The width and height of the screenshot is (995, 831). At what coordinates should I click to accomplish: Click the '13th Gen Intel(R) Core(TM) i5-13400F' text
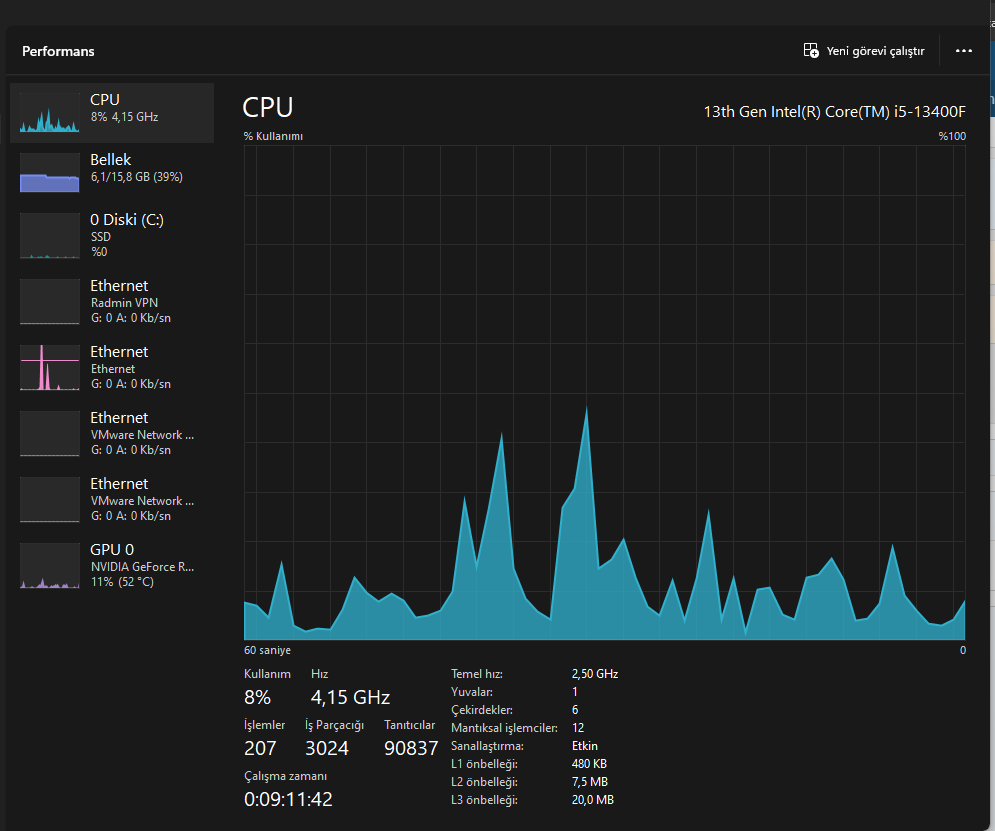[834, 112]
